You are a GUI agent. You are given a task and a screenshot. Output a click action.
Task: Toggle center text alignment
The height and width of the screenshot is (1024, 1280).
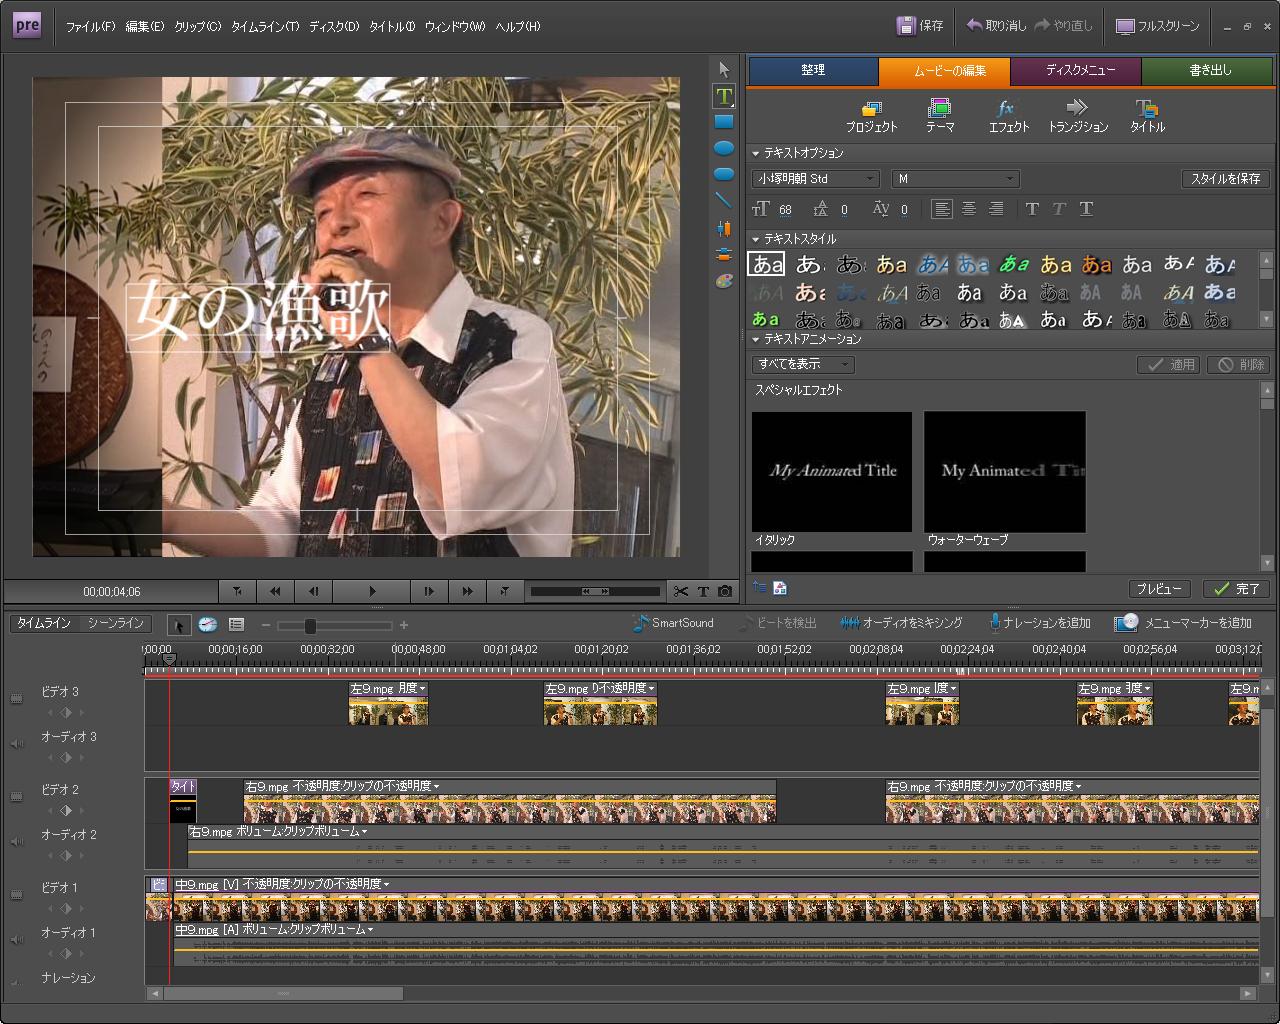pos(969,209)
